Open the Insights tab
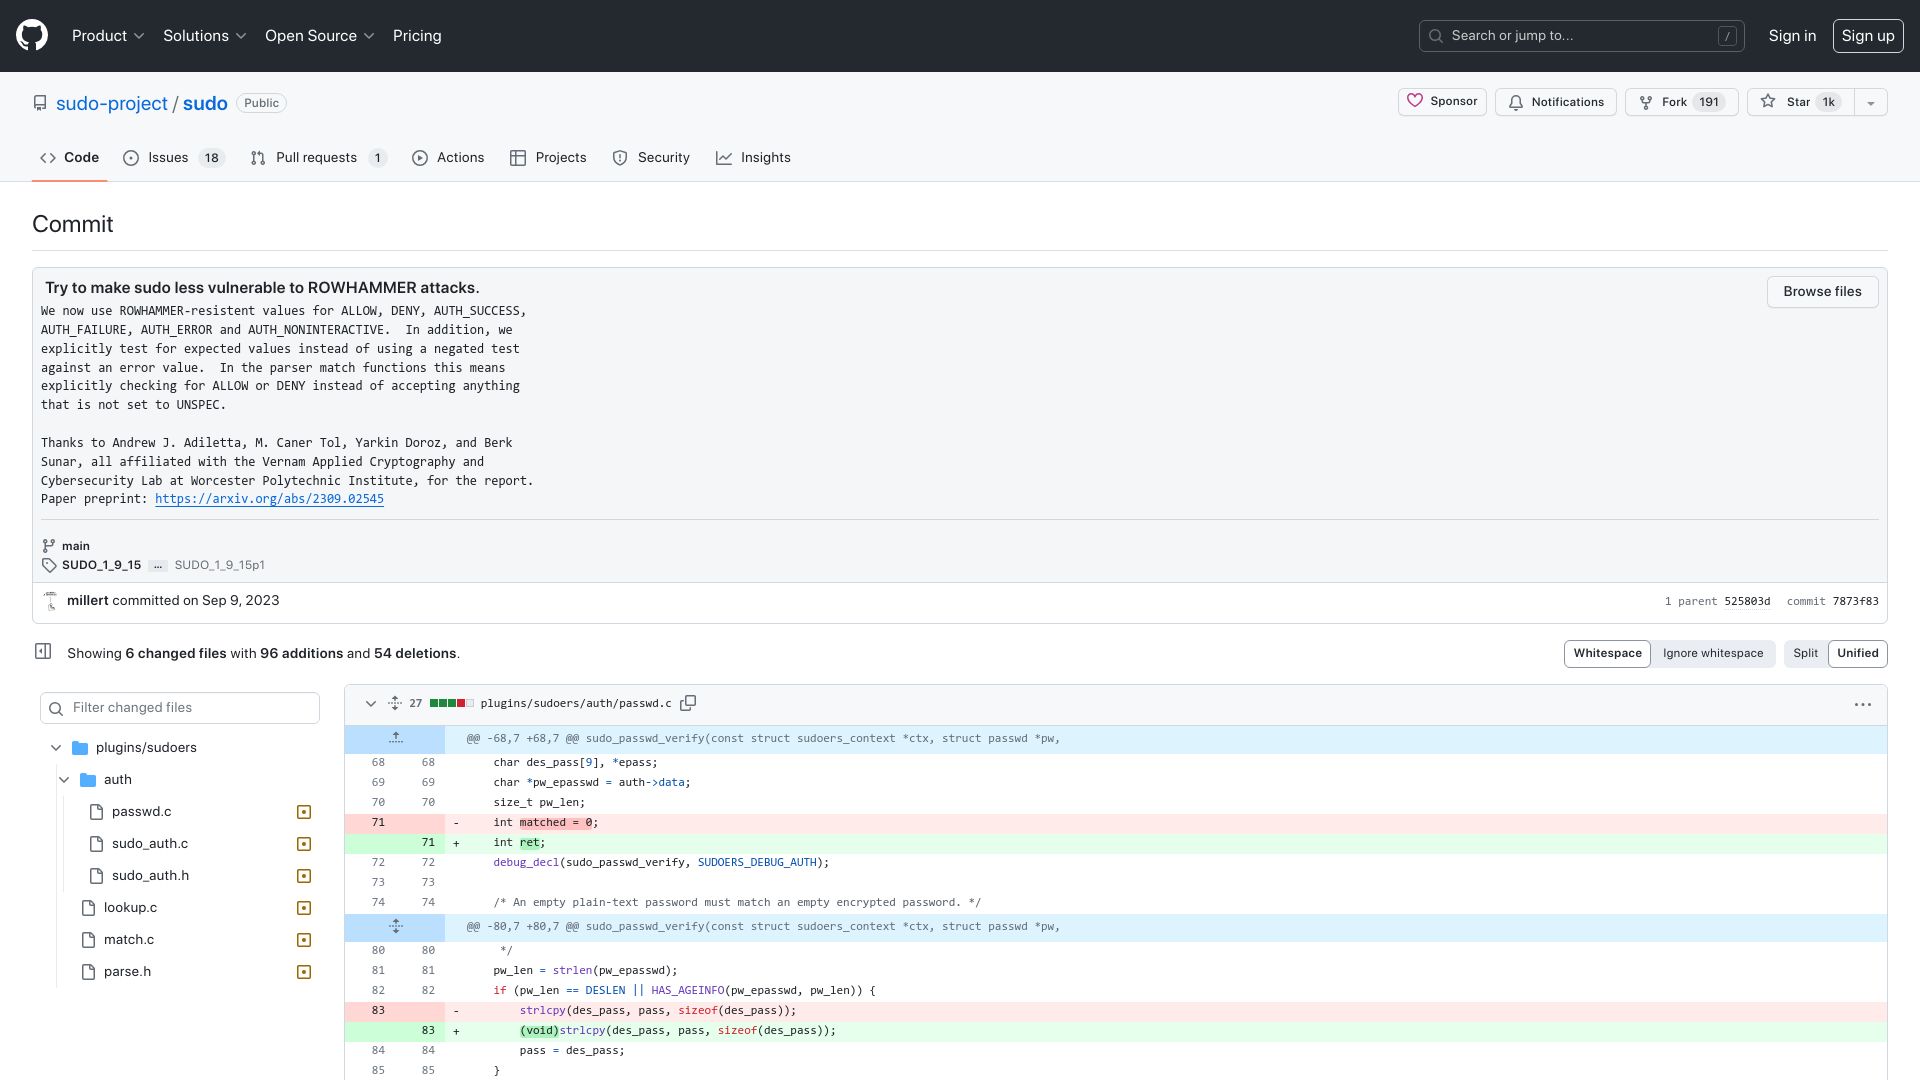Viewport: 1920px width, 1080px height. click(x=753, y=158)
